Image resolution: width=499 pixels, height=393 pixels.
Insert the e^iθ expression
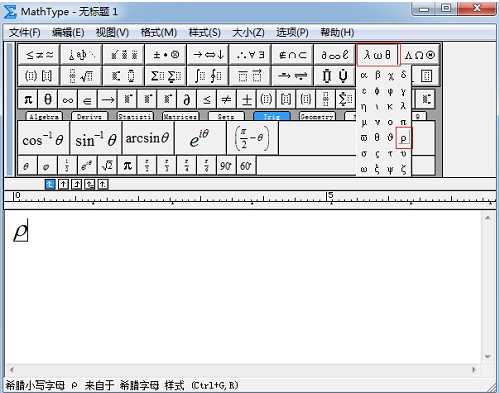pos(200,138)
